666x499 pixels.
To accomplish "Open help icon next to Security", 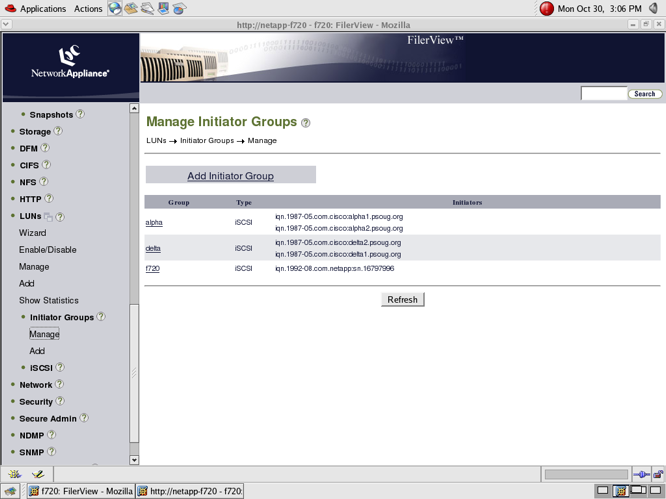I will (x=60, y=401).
